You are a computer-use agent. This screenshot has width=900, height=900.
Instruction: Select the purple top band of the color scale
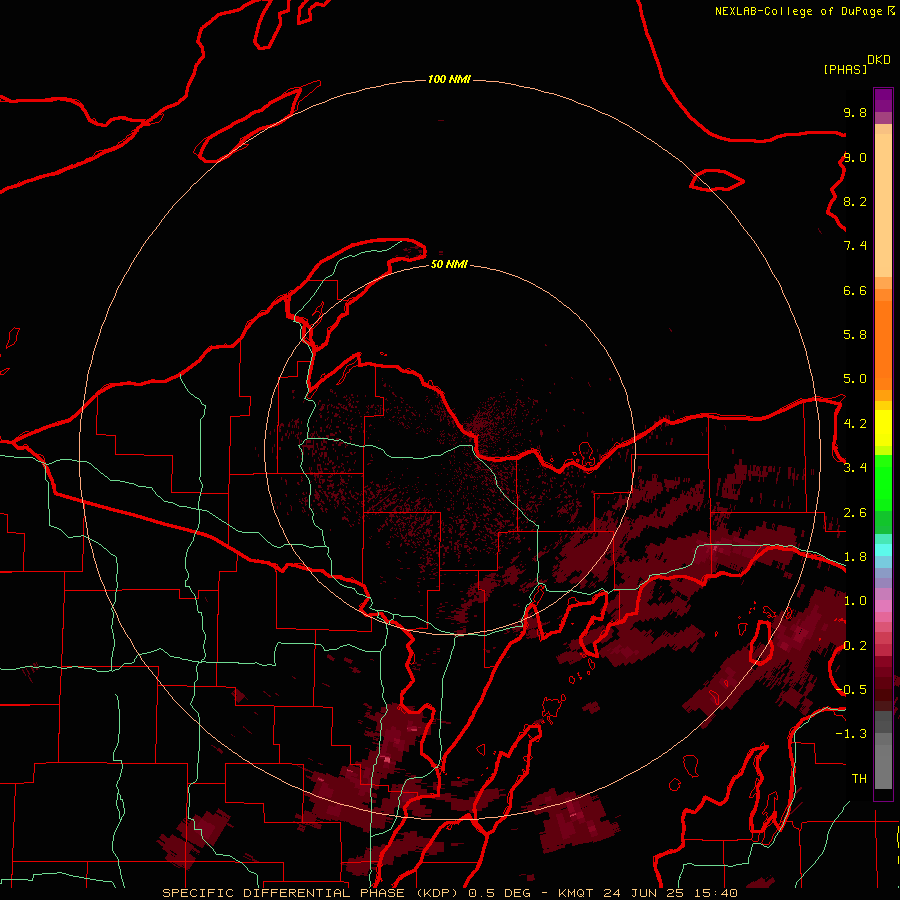883,100
